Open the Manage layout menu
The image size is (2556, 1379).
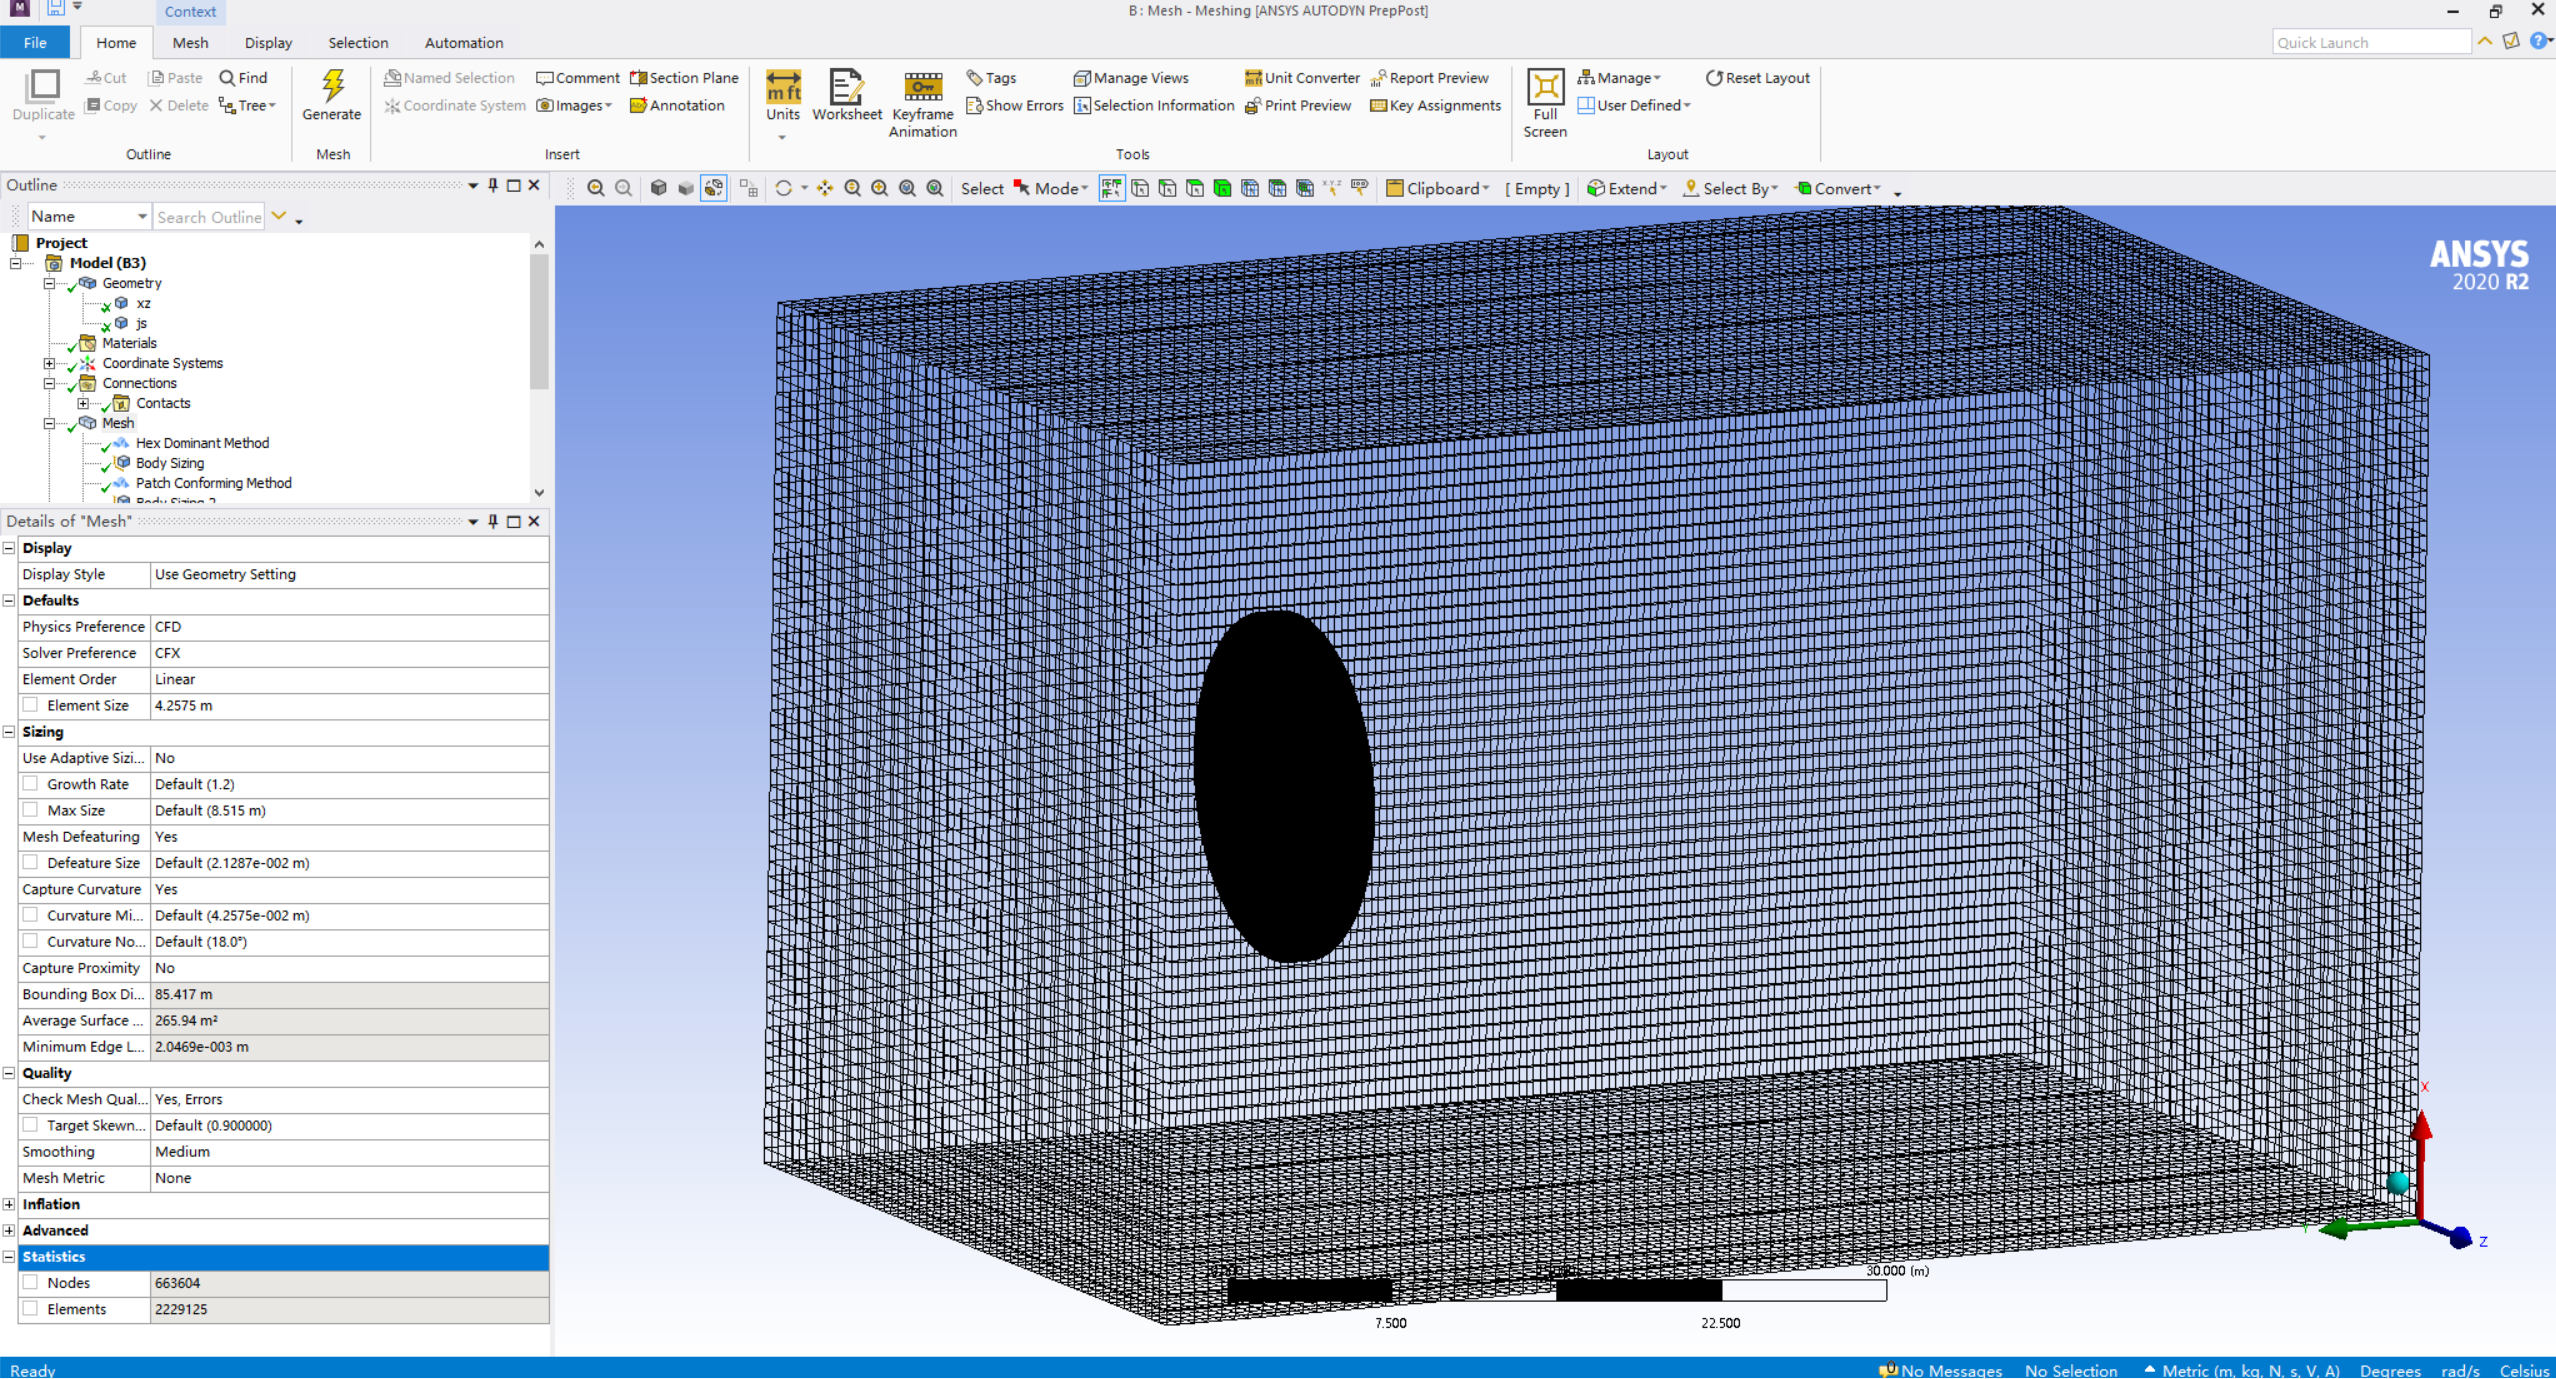[1618, 78]
